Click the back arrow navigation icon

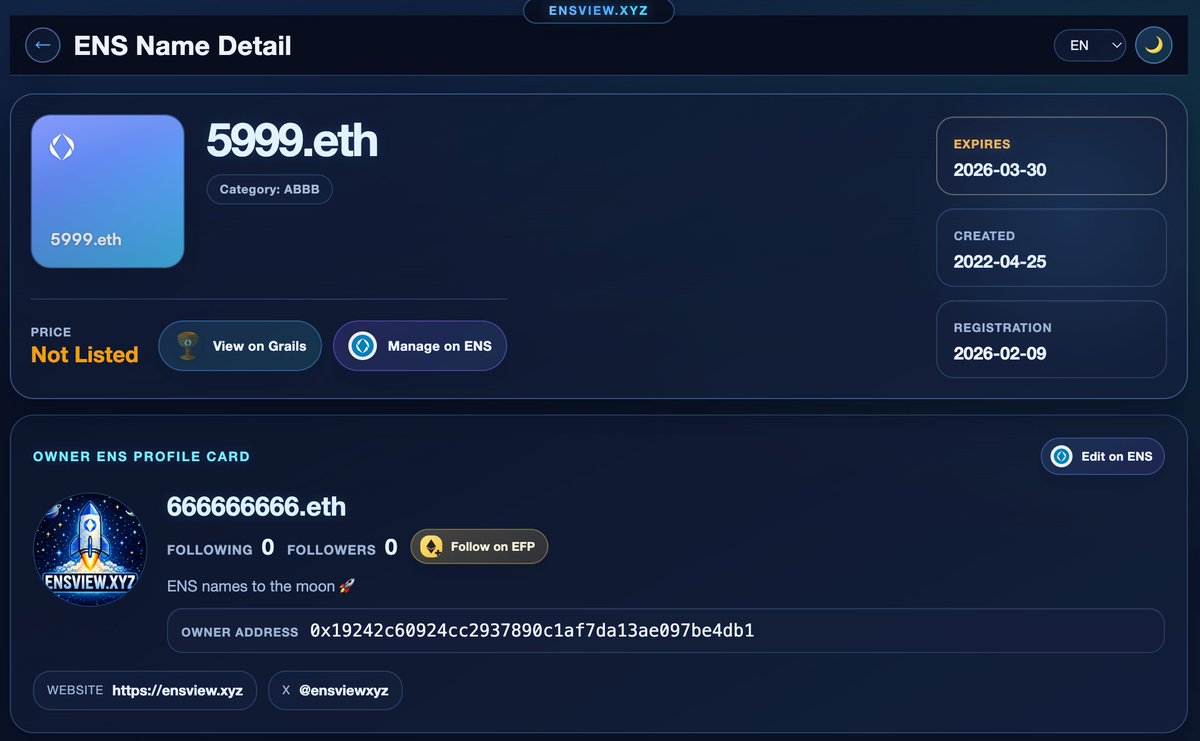click(42, 44)
